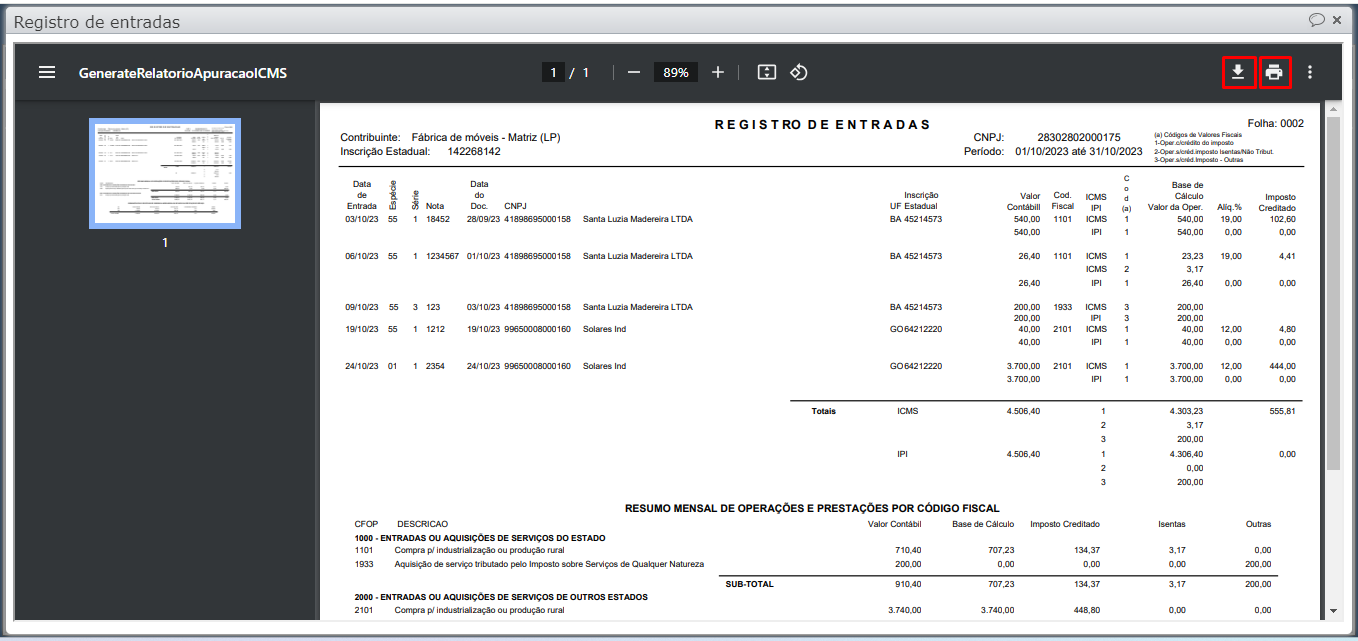
Task: Click imposto creditado value 102,60
Action: click(x=1282, y=219)
